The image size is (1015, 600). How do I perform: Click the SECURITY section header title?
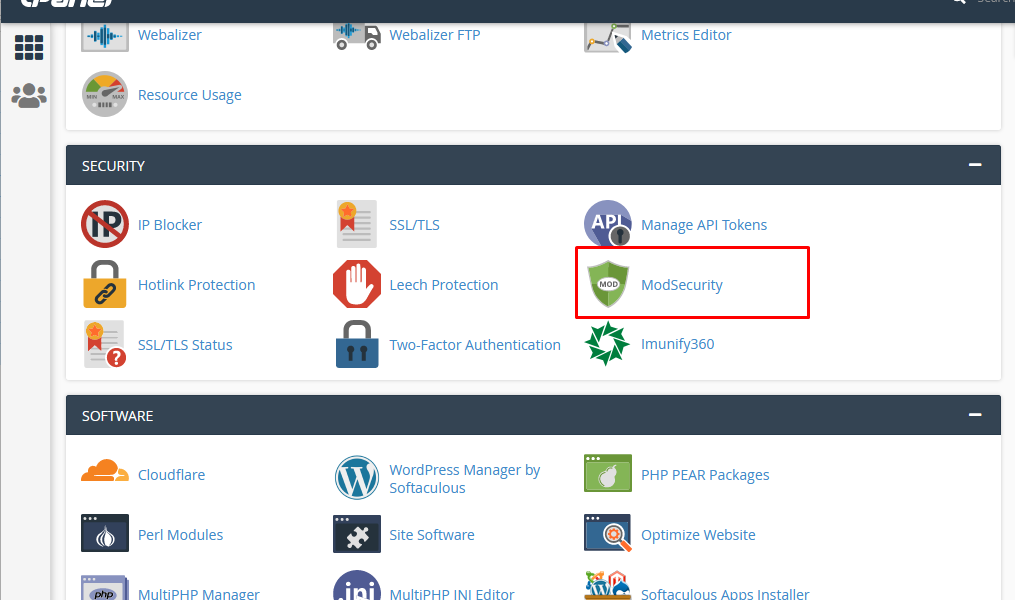point(113,166)
